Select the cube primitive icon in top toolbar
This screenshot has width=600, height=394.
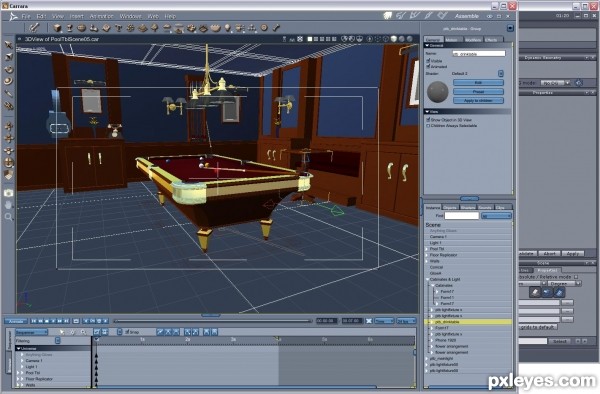(57, 28)
